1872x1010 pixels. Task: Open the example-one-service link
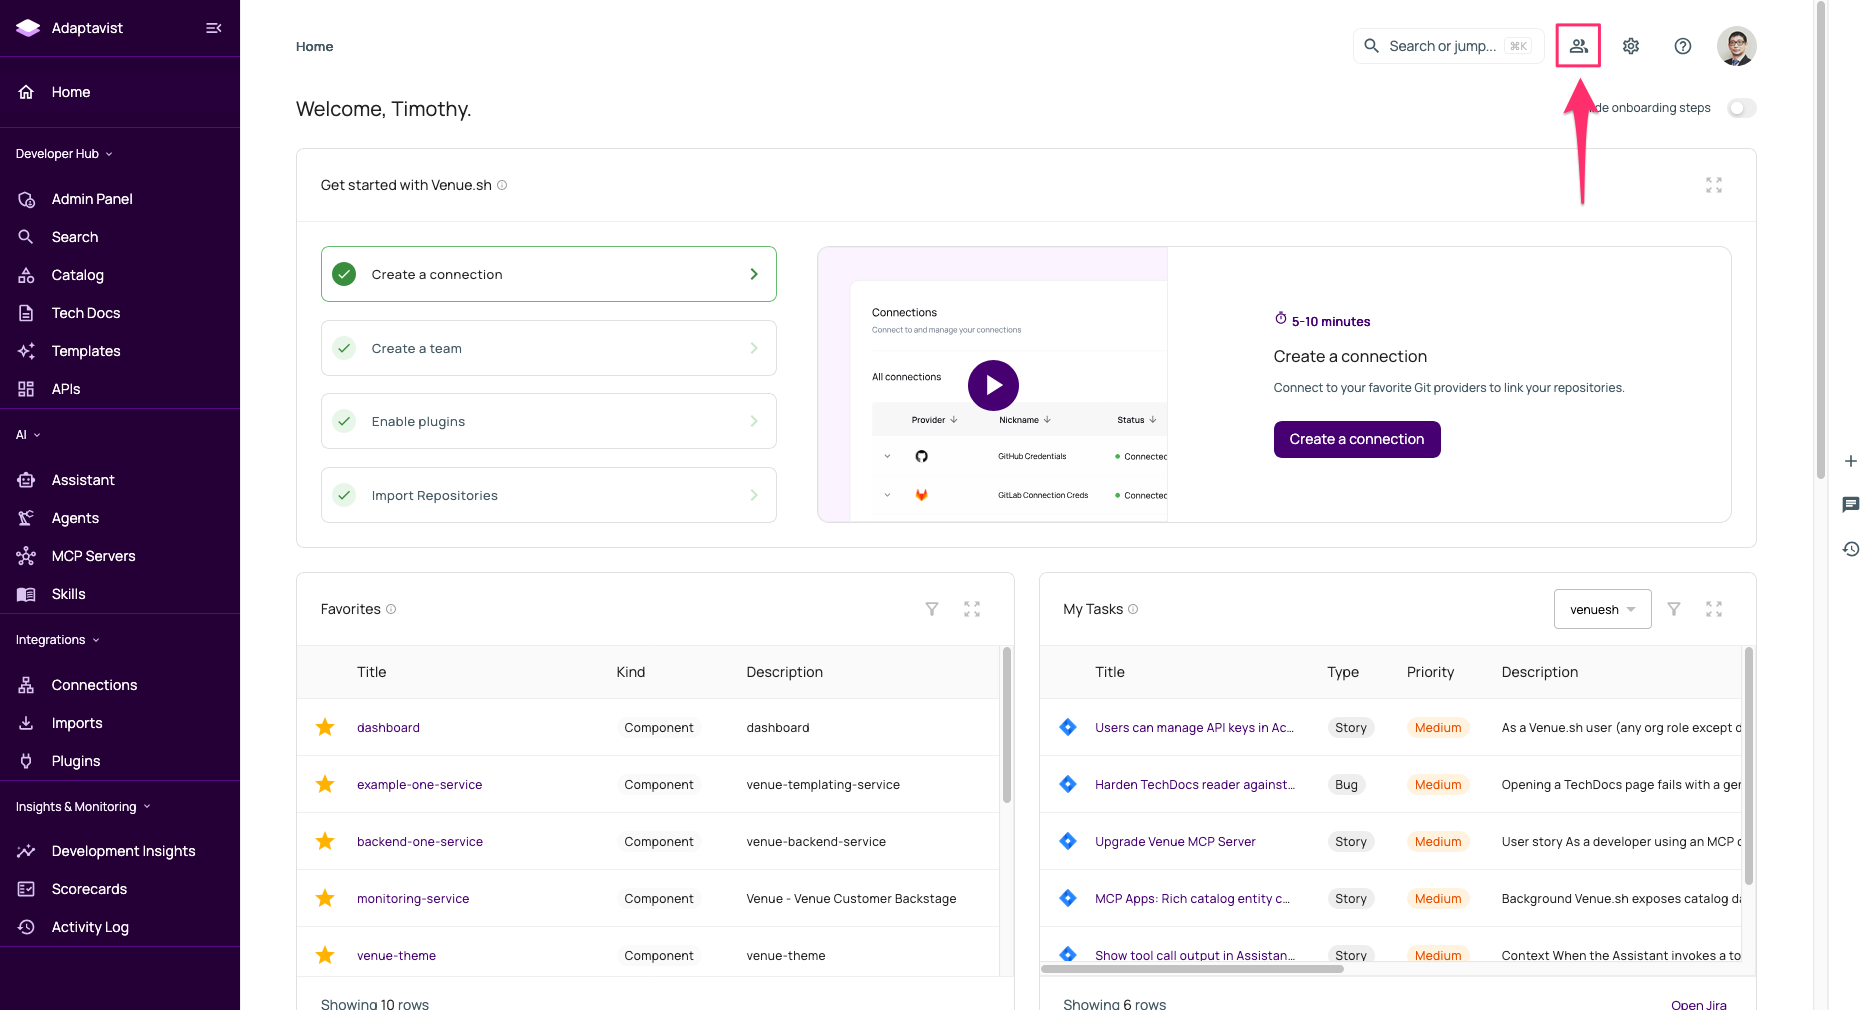click(419, 785)
